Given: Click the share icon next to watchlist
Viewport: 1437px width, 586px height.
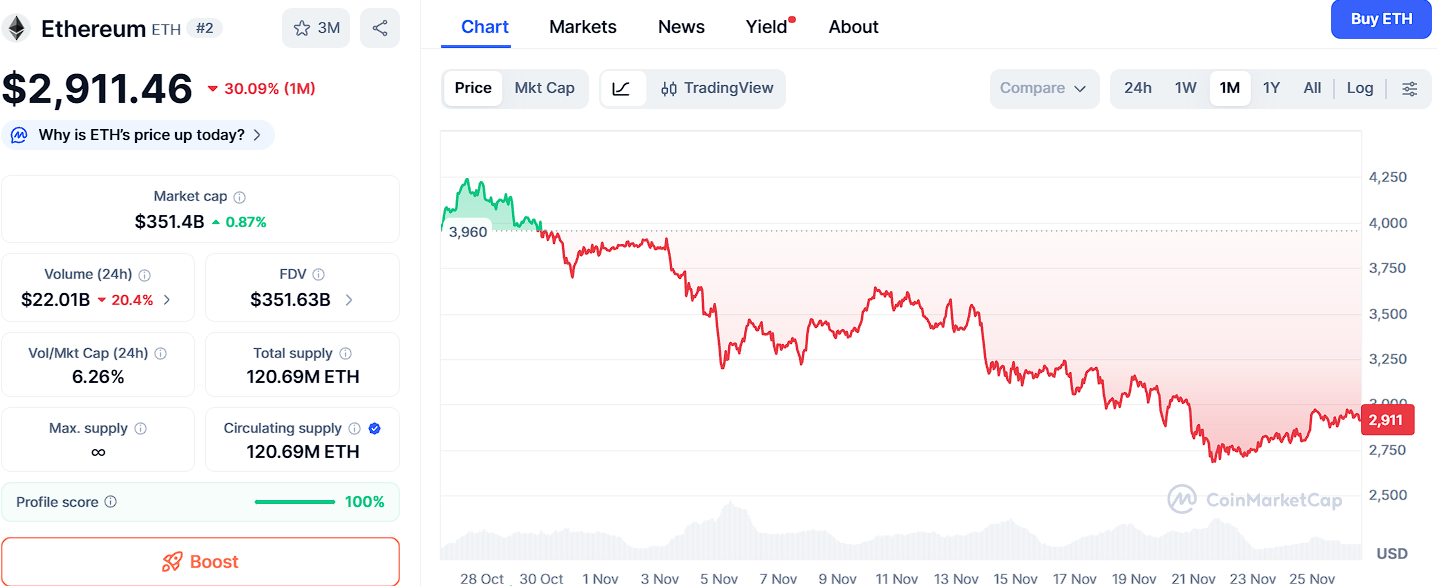Looking at the screenshot, I should point(380,28).
